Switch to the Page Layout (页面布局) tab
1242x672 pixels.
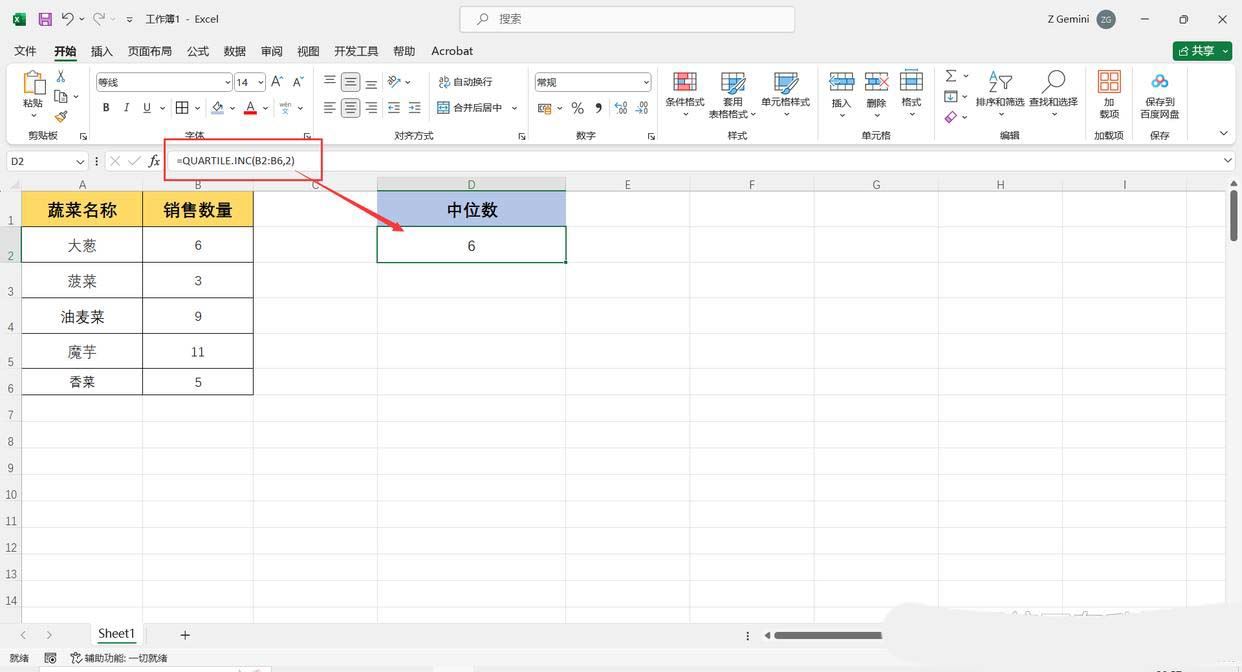[150, 51]
